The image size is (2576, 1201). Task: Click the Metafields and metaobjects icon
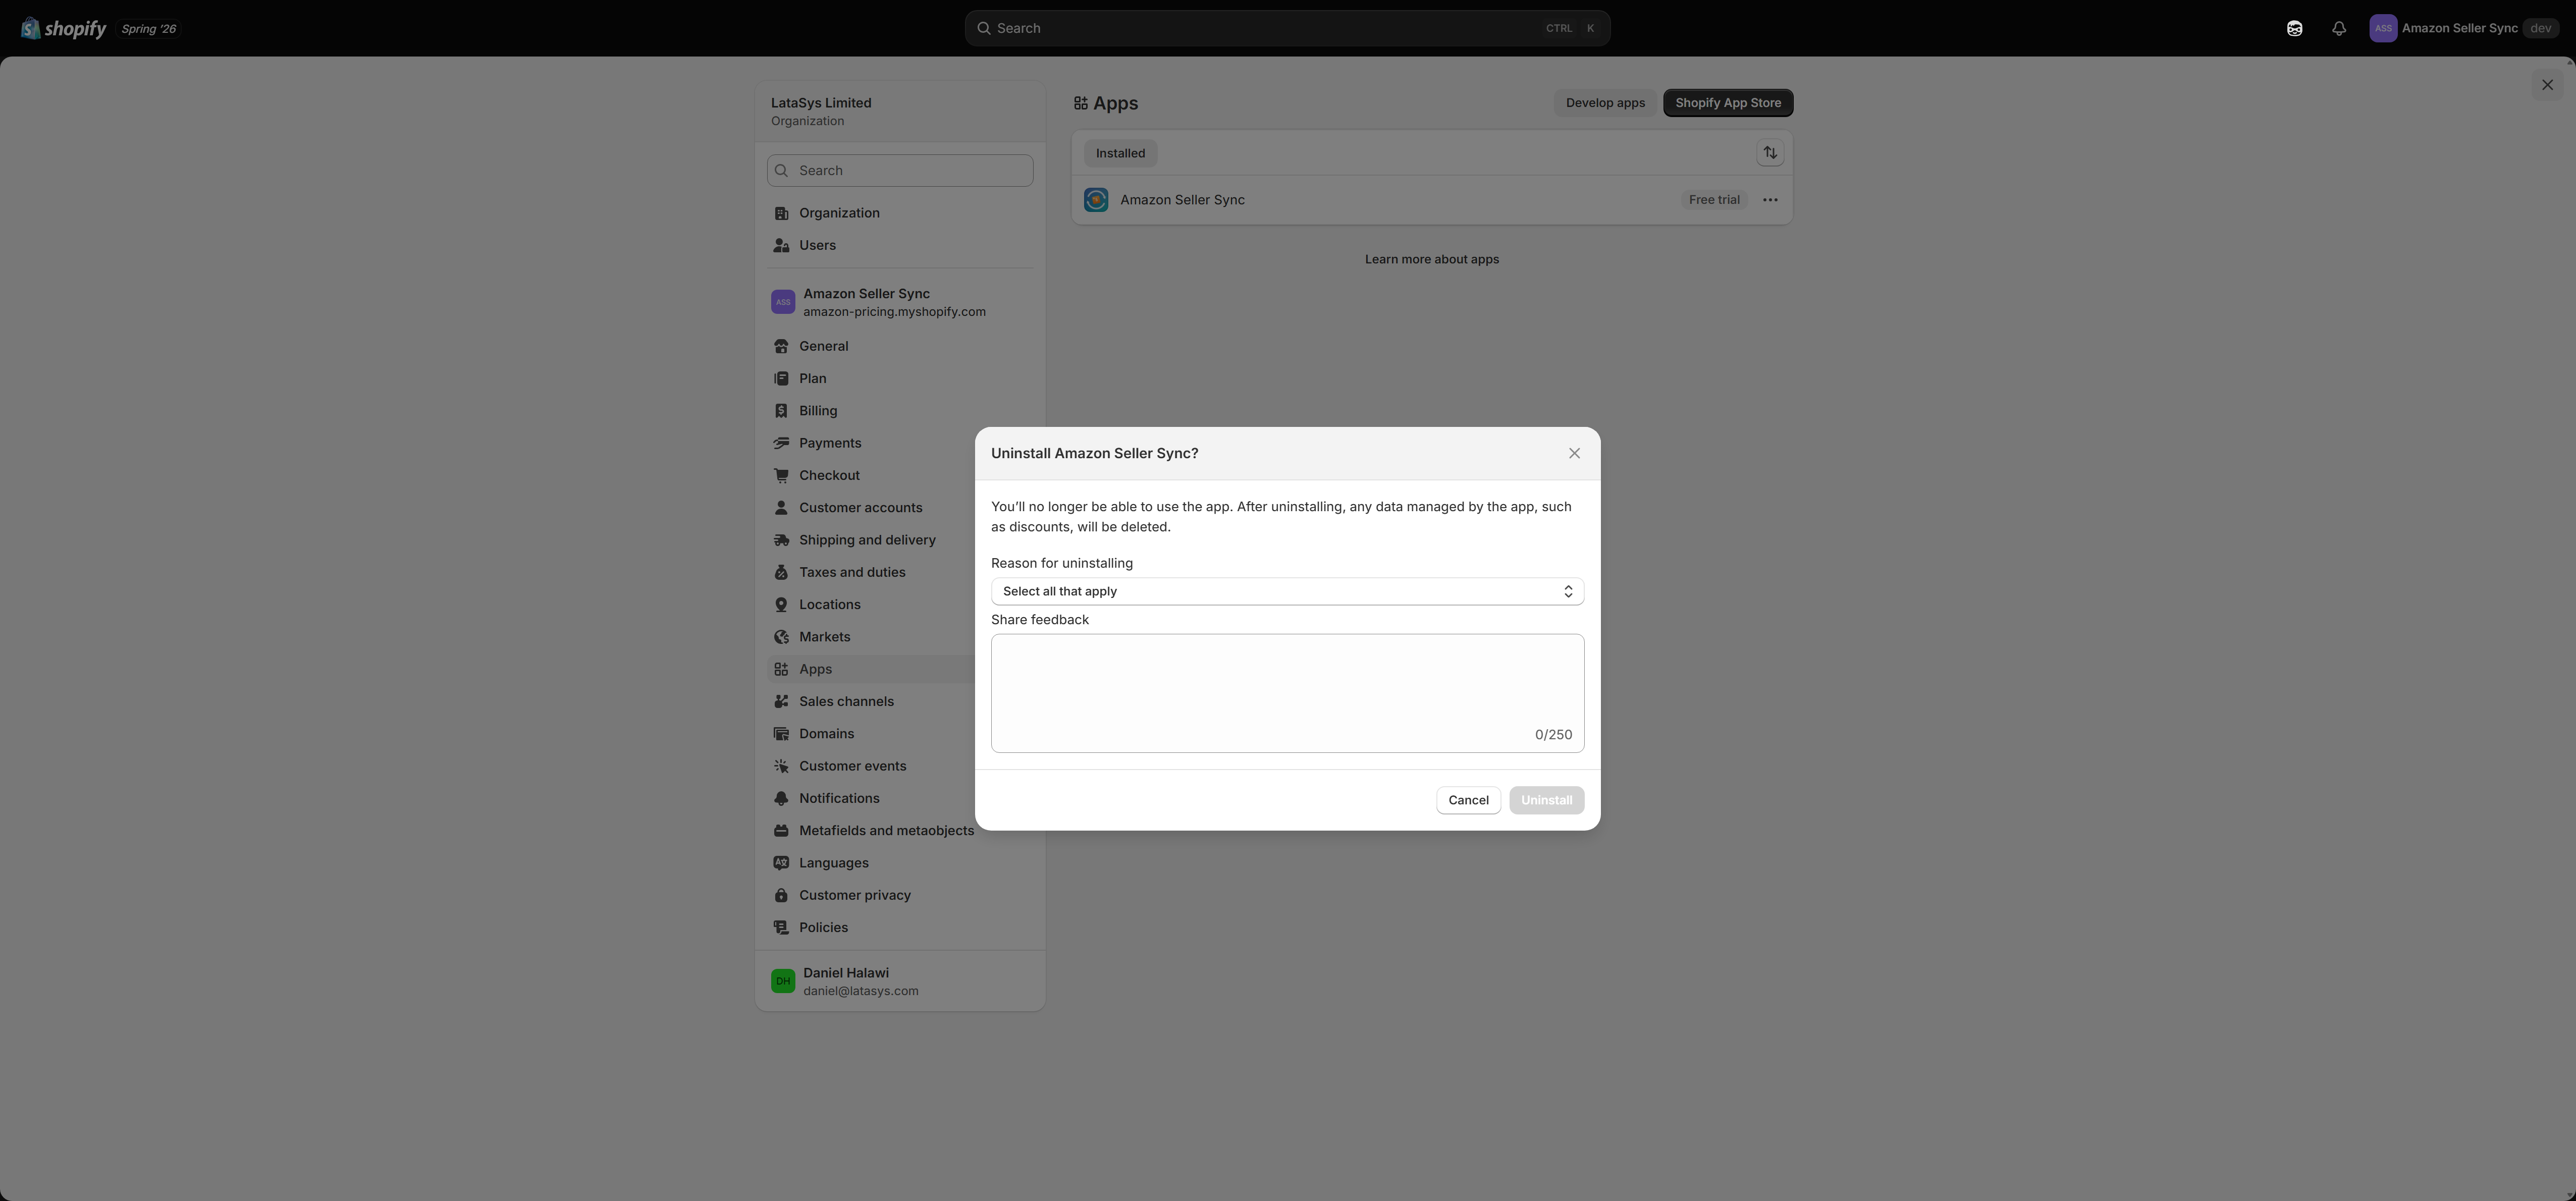pyautogui.click(x=781, y=831)
